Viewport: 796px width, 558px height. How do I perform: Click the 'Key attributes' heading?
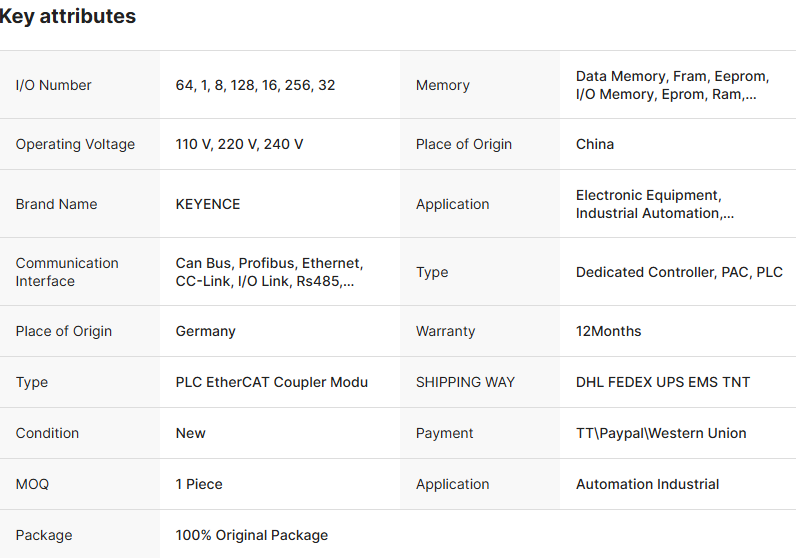tap(67, 17)
